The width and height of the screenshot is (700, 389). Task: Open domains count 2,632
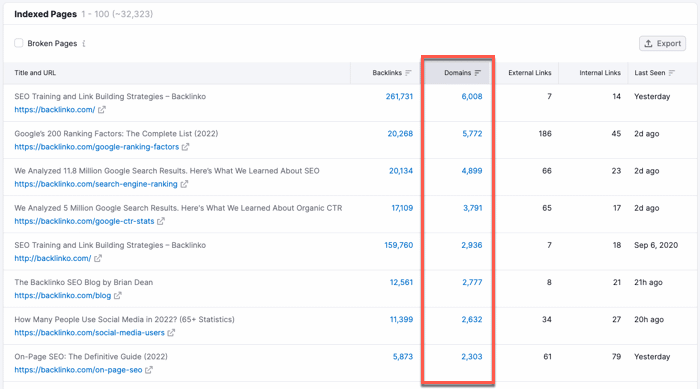tap(472, 319)
